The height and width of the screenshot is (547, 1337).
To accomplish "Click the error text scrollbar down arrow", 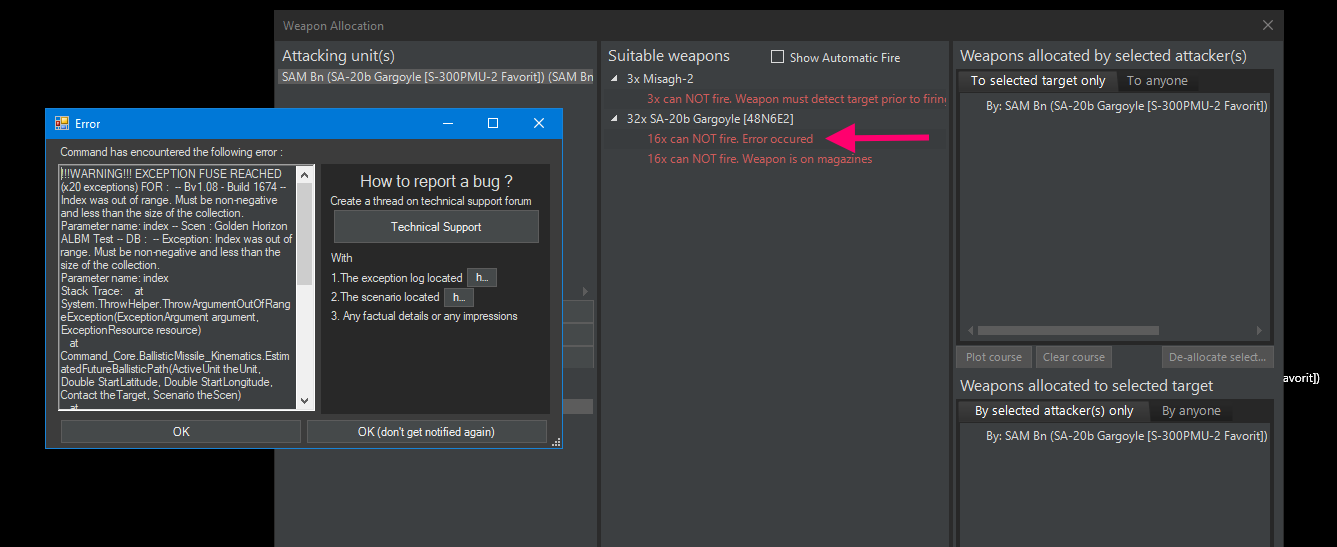I will pos(306,401).
